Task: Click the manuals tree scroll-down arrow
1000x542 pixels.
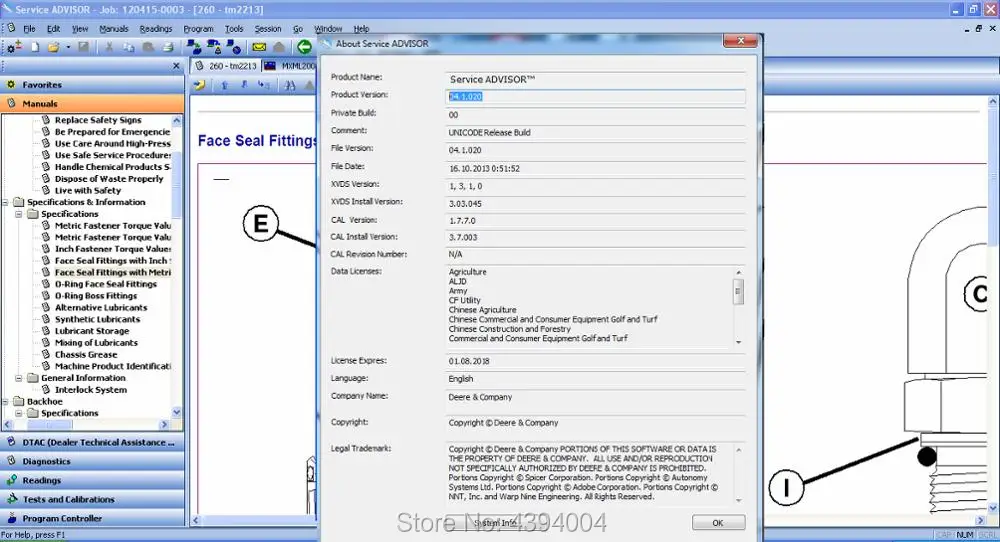Action: tap(177, 413)
